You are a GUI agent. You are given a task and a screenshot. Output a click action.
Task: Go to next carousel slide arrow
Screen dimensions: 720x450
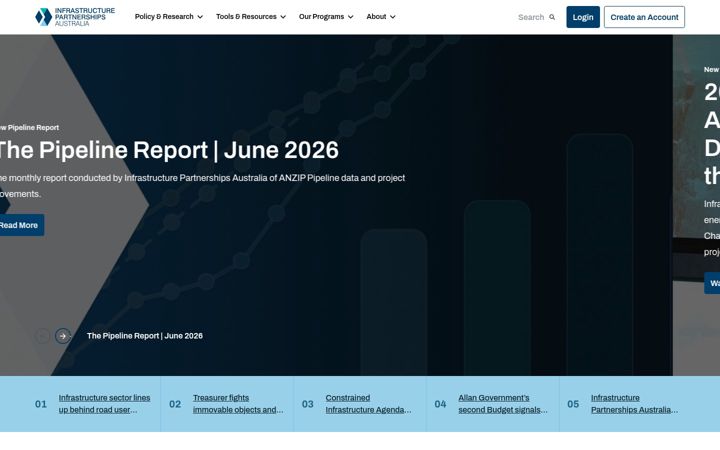click(63, 336)
